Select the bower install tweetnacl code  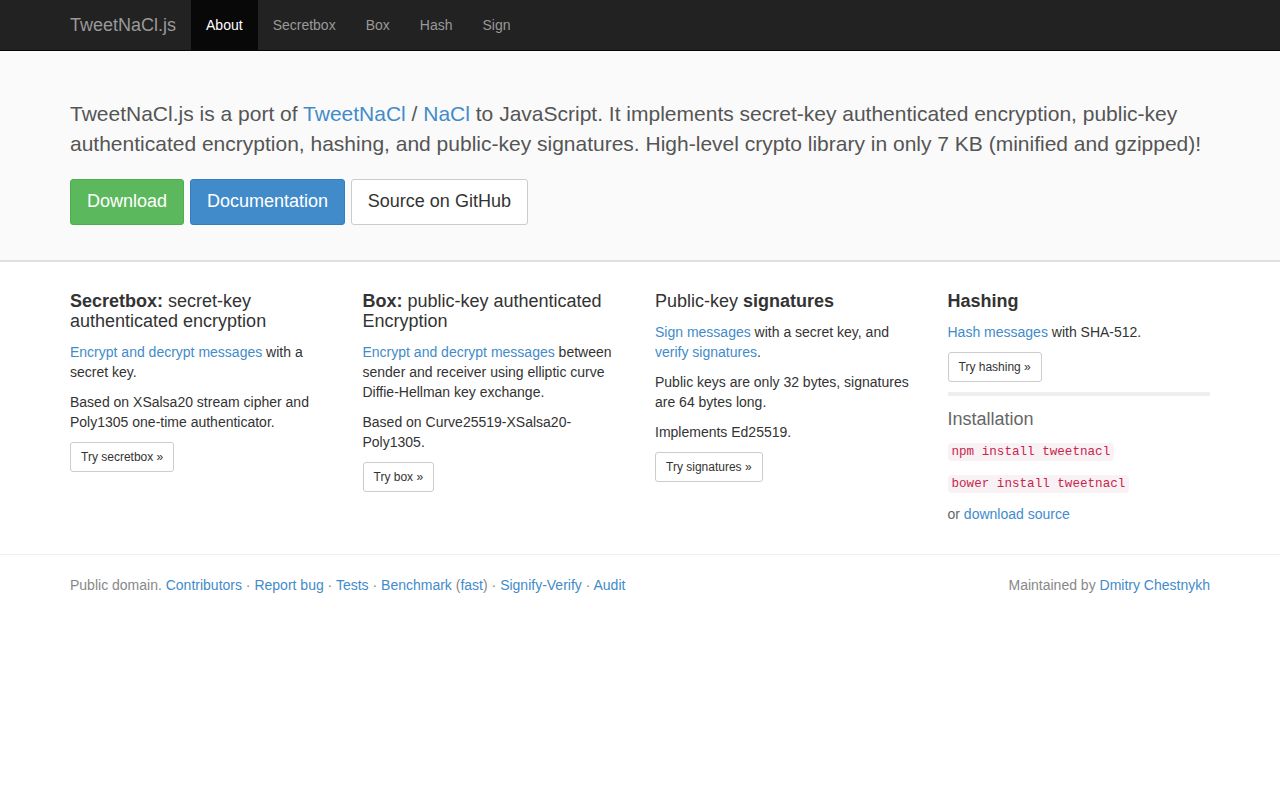(1038, 483)
